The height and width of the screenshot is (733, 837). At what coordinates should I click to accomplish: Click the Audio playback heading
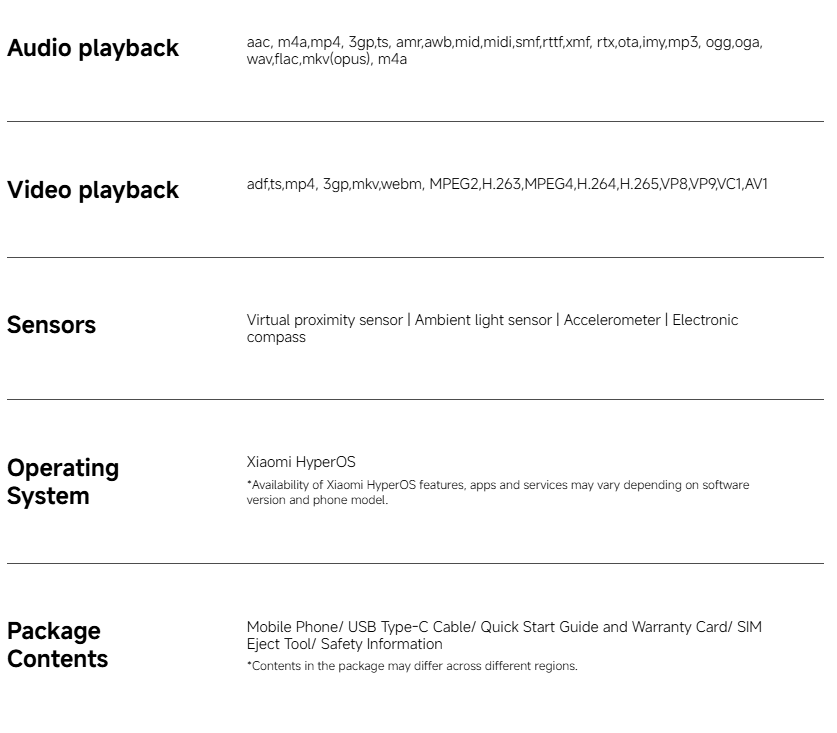[x=93, y=48]
